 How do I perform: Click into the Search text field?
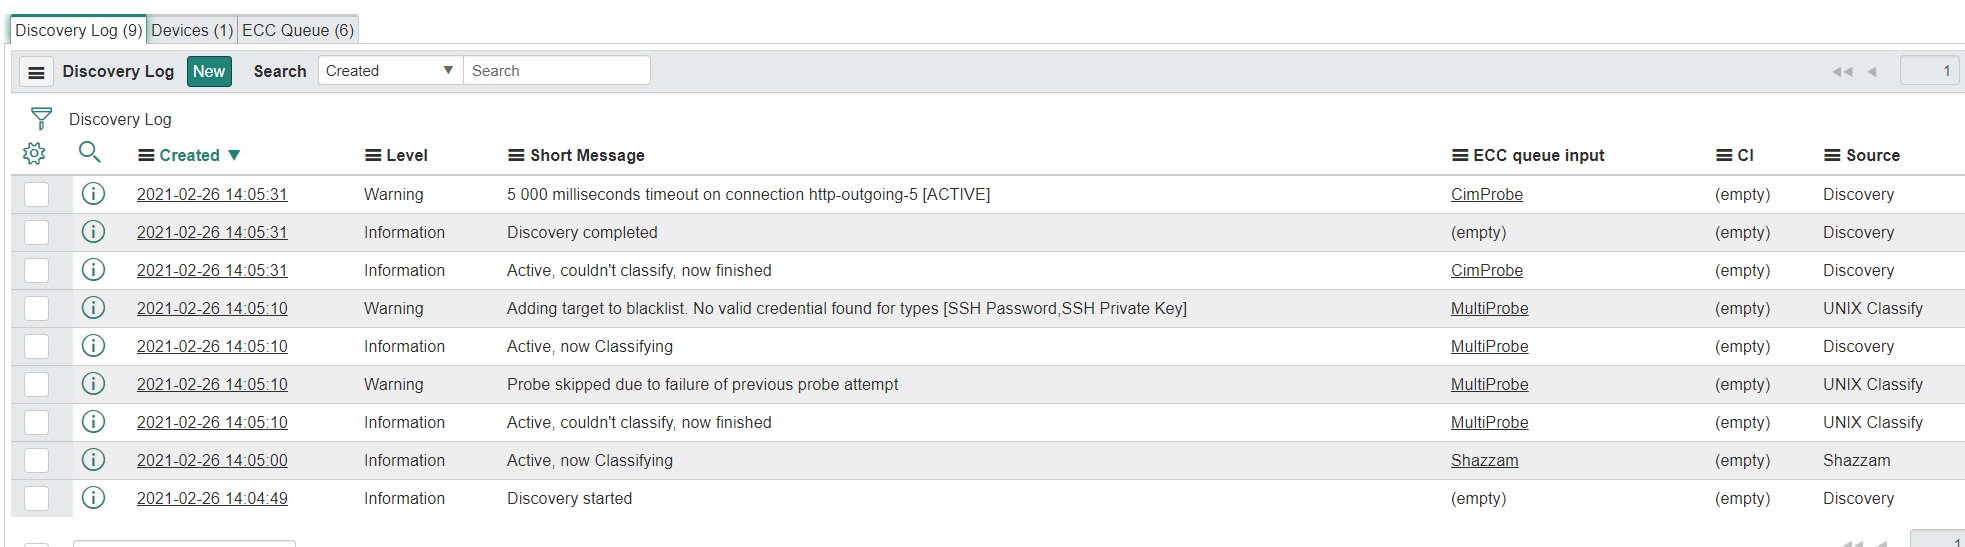pyautogui.click(x=556, y=71)
